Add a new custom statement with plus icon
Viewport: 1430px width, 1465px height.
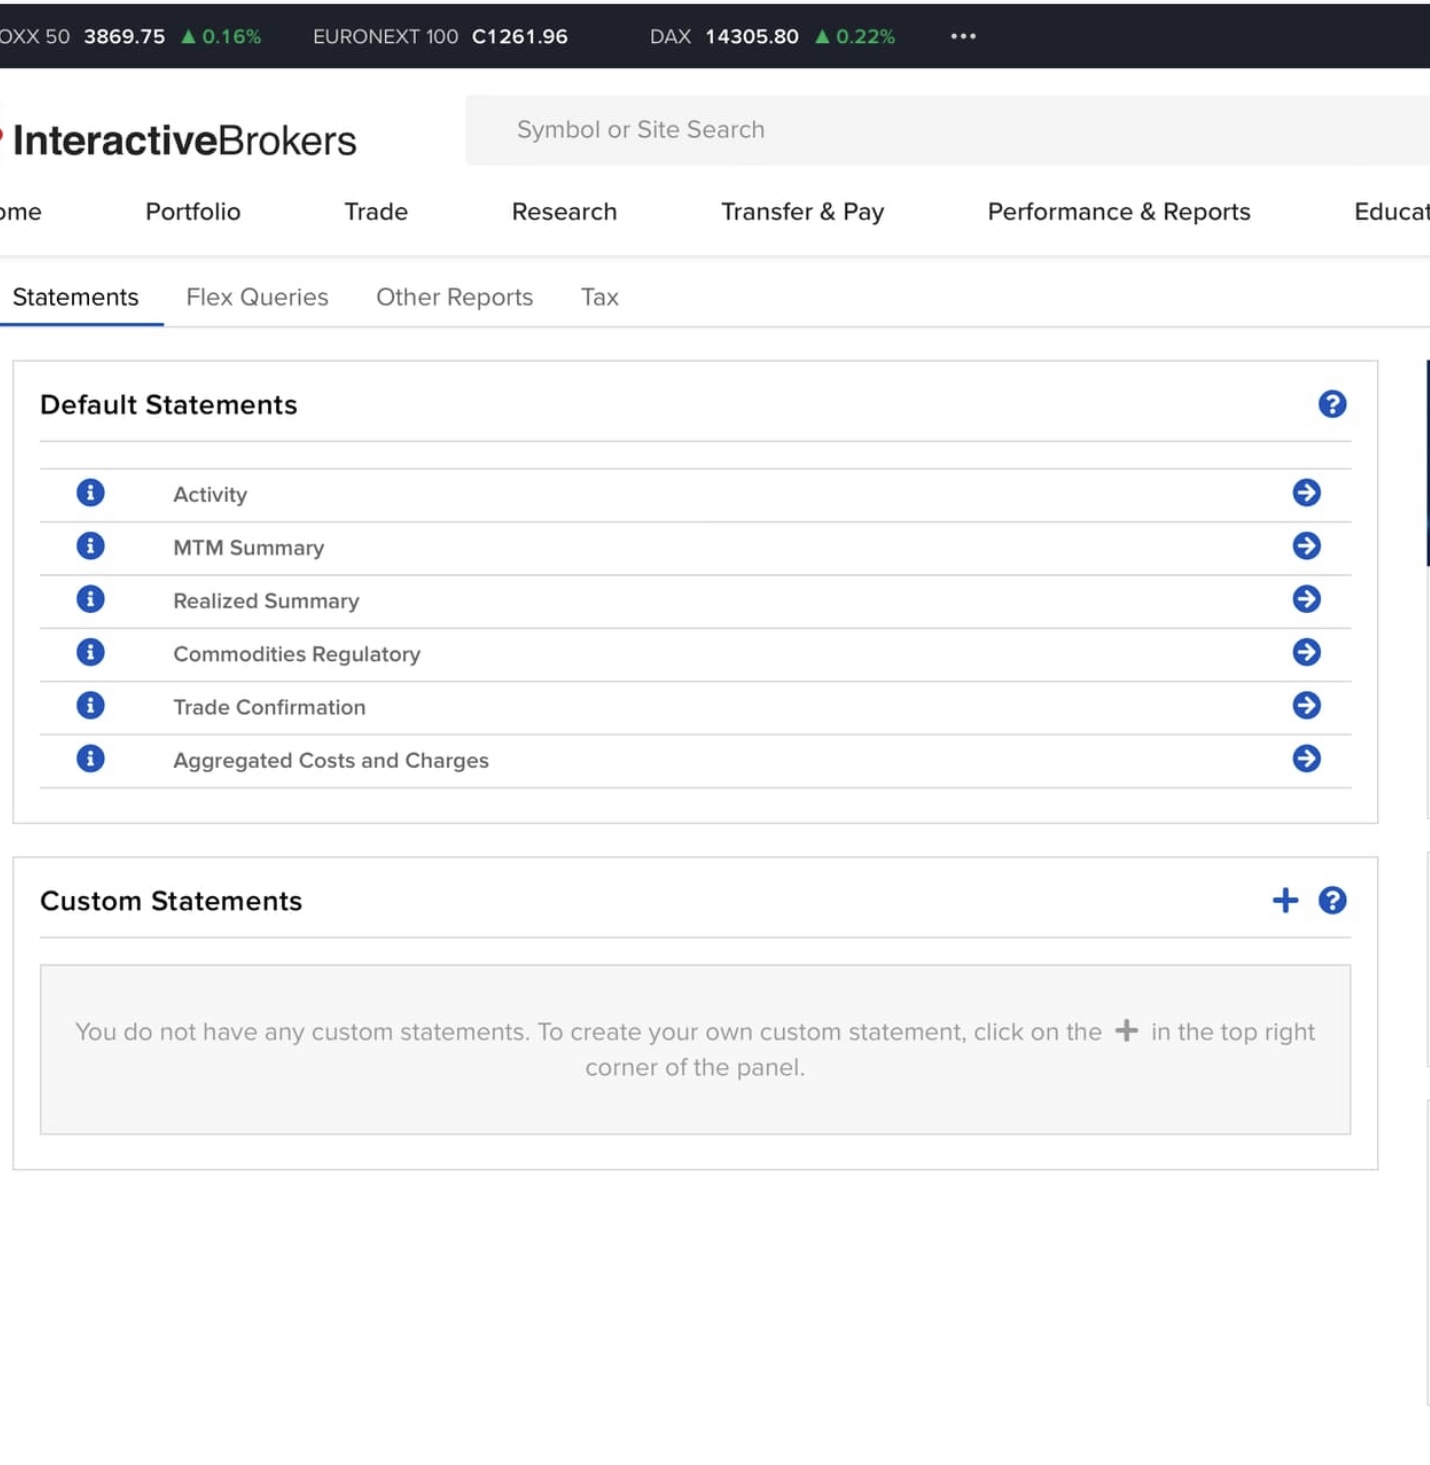(1285, 901)
